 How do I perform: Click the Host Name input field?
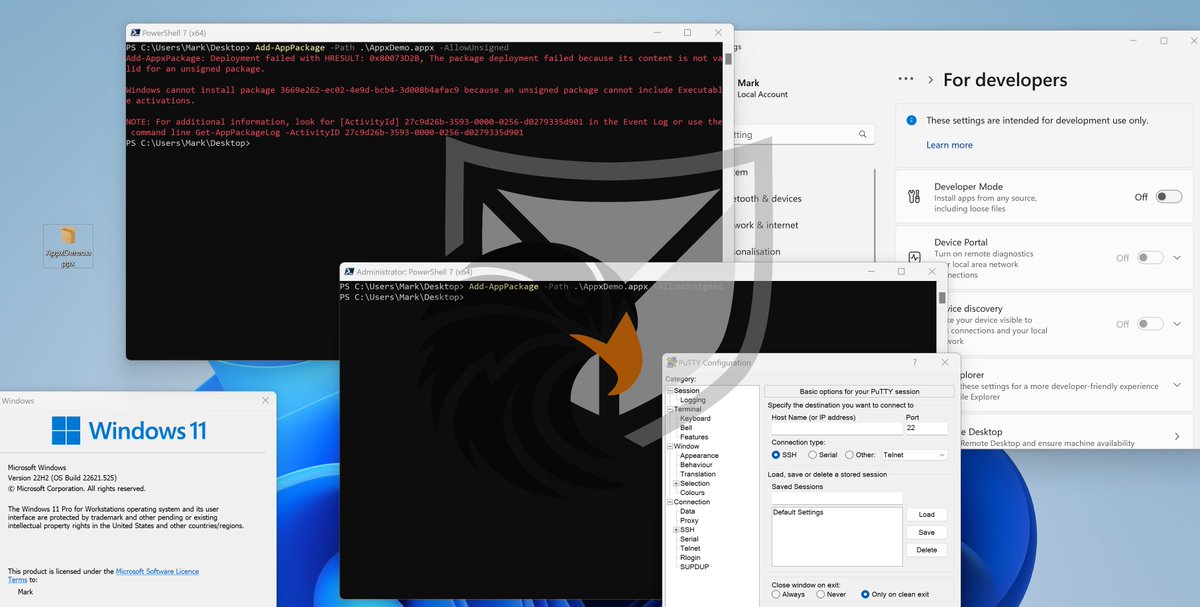pos(836,428)
